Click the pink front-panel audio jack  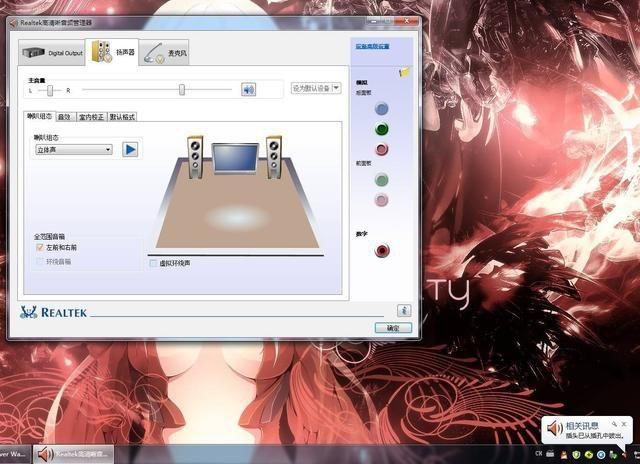coord(381,200)
